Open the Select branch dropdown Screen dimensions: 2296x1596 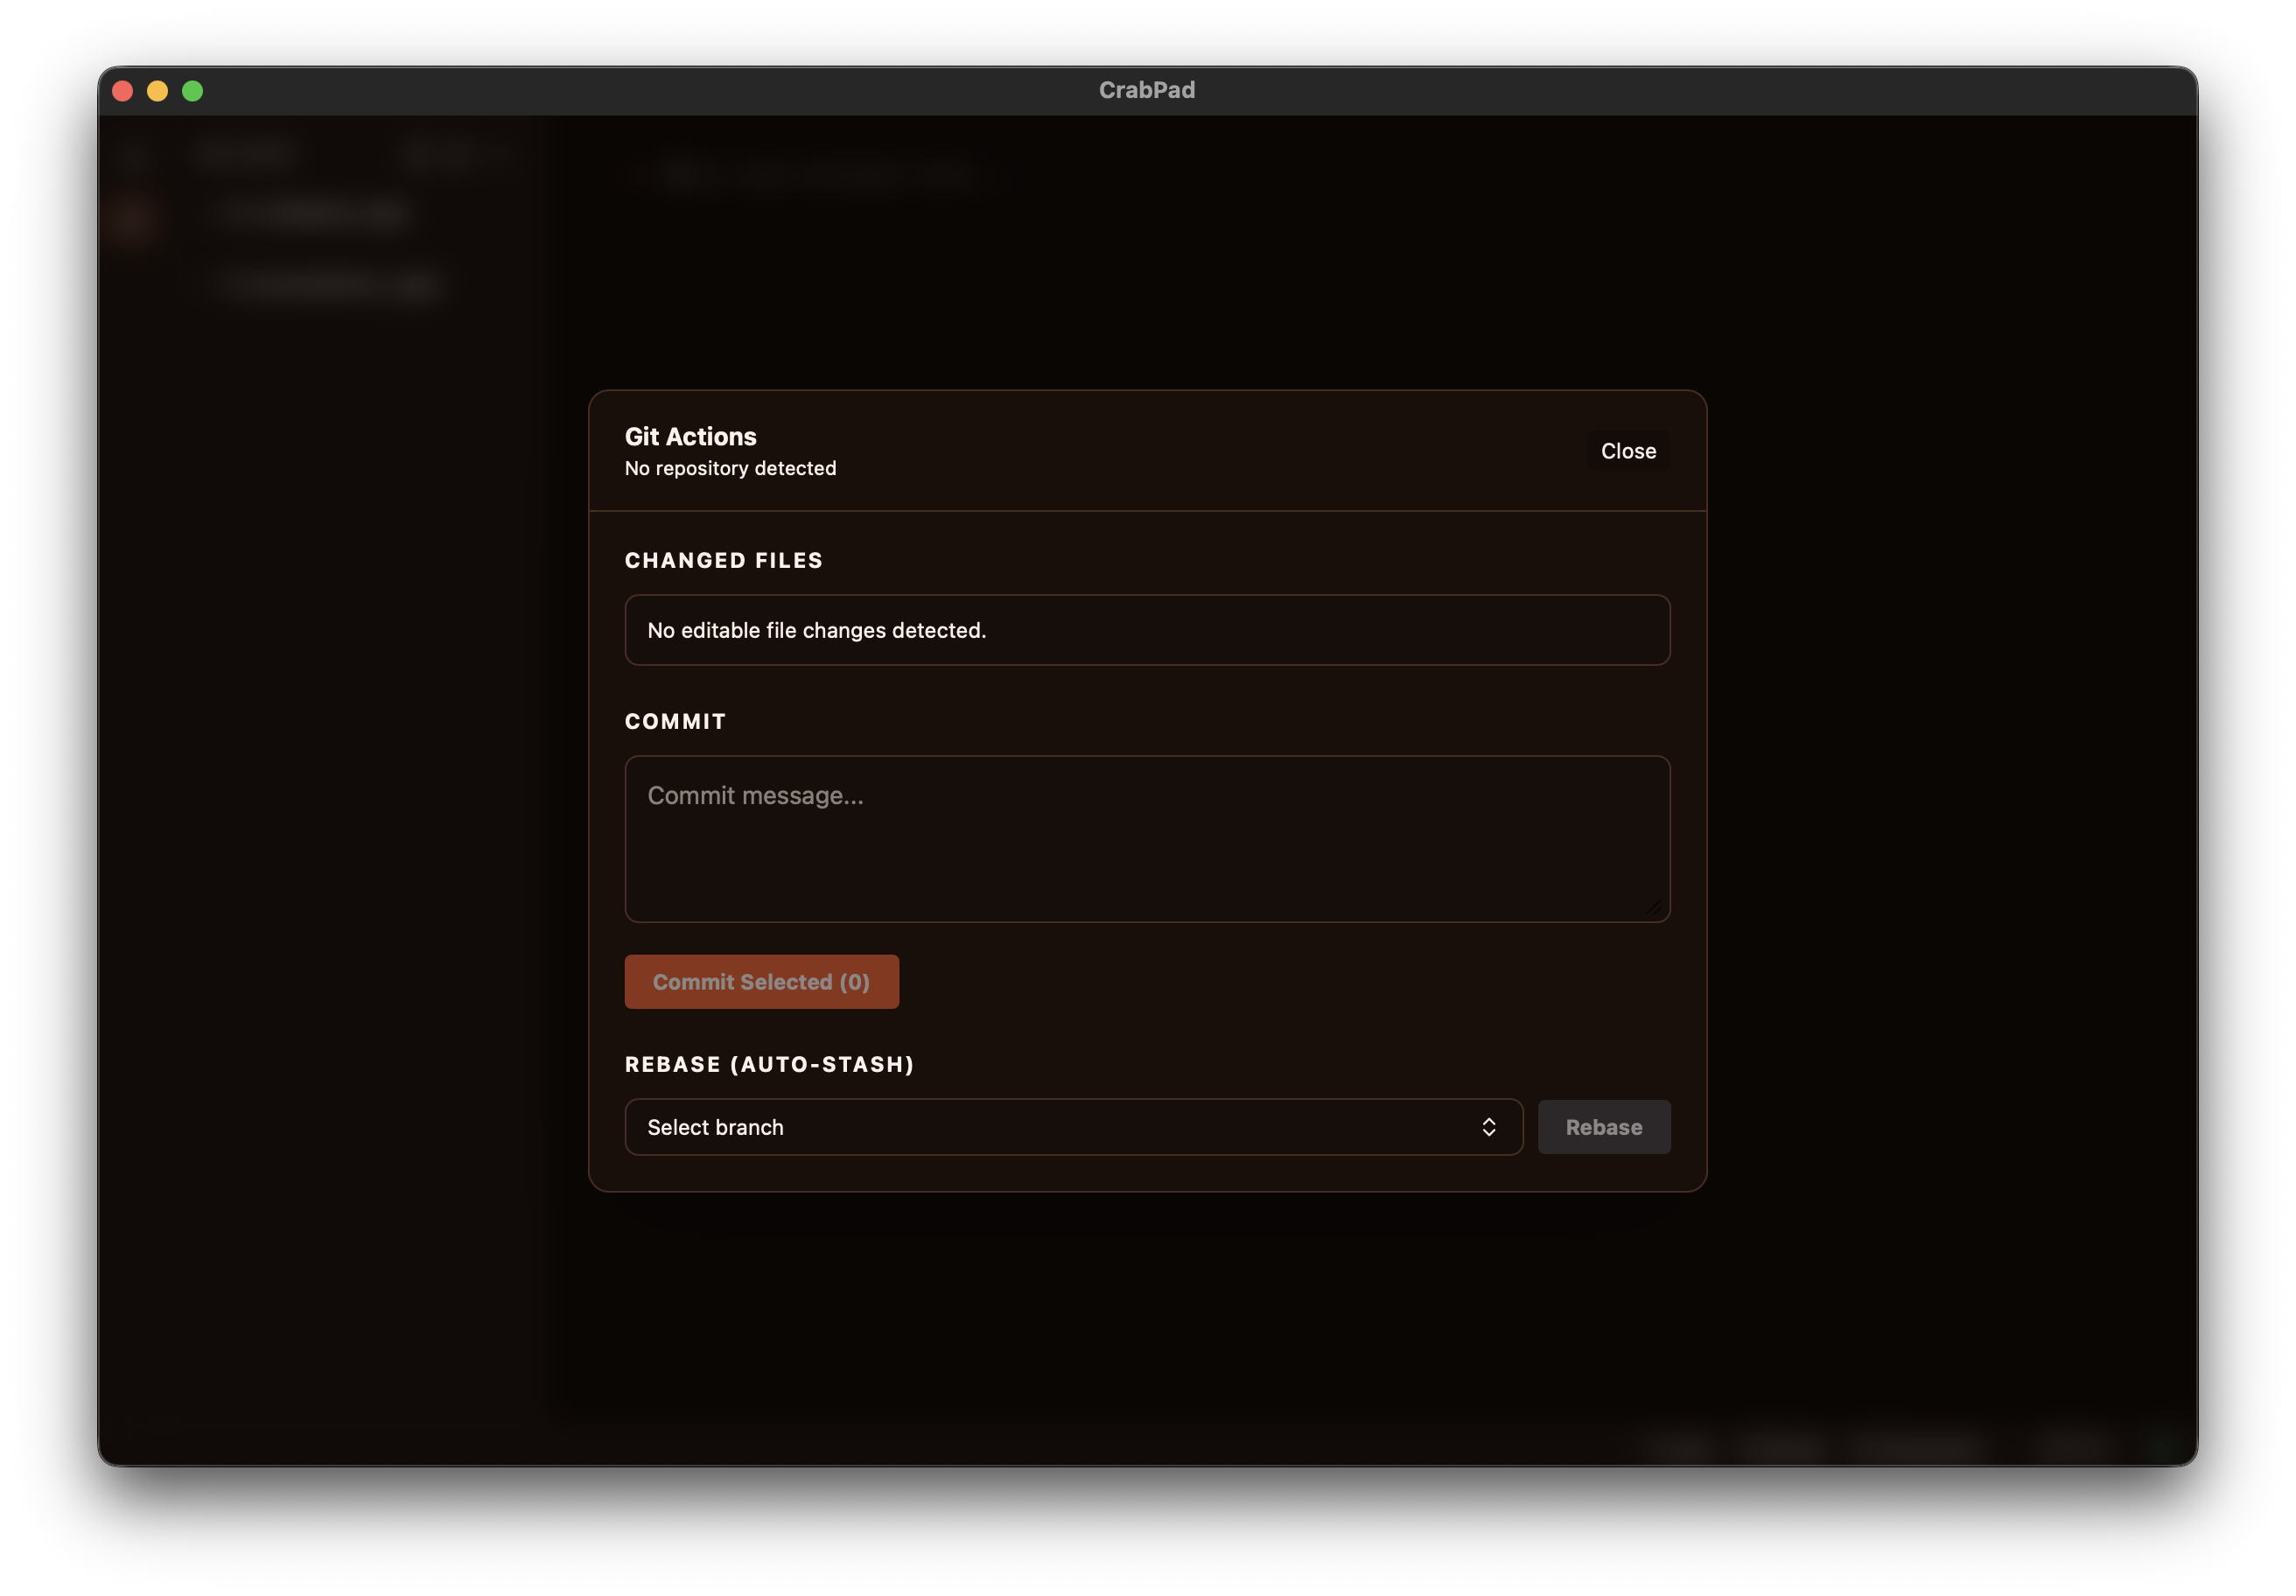click(1073, 1127)
